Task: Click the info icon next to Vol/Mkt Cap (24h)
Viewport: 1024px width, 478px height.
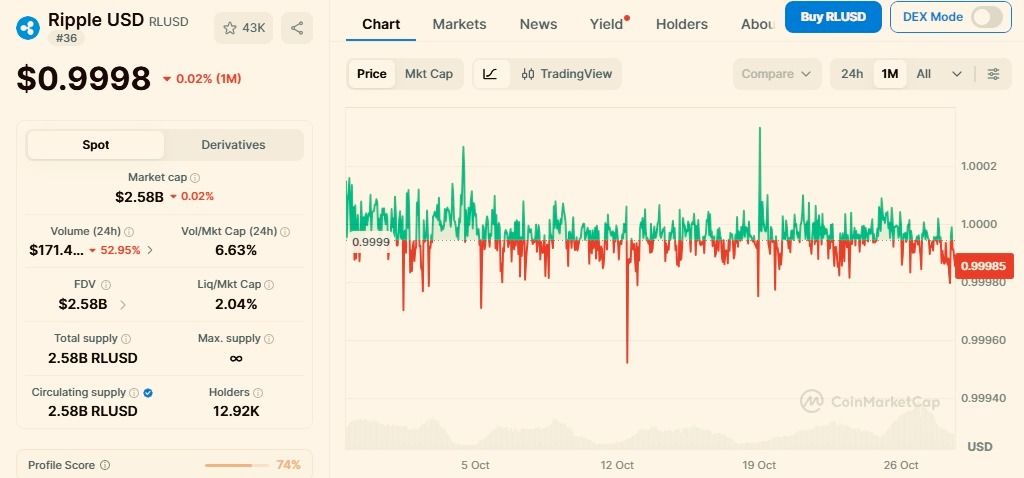Action: click(x=285, y=232)
